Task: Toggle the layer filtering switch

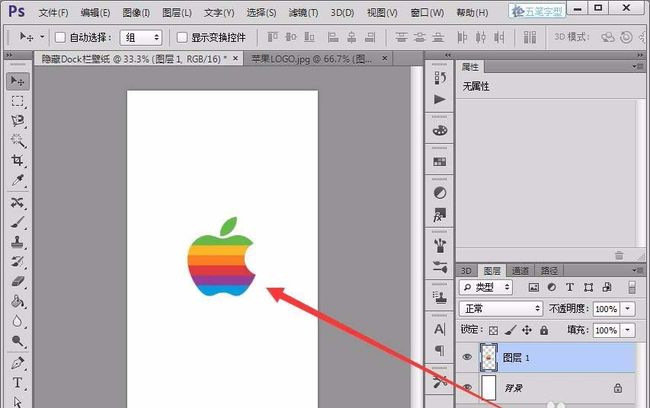Action: coord(632,287)
